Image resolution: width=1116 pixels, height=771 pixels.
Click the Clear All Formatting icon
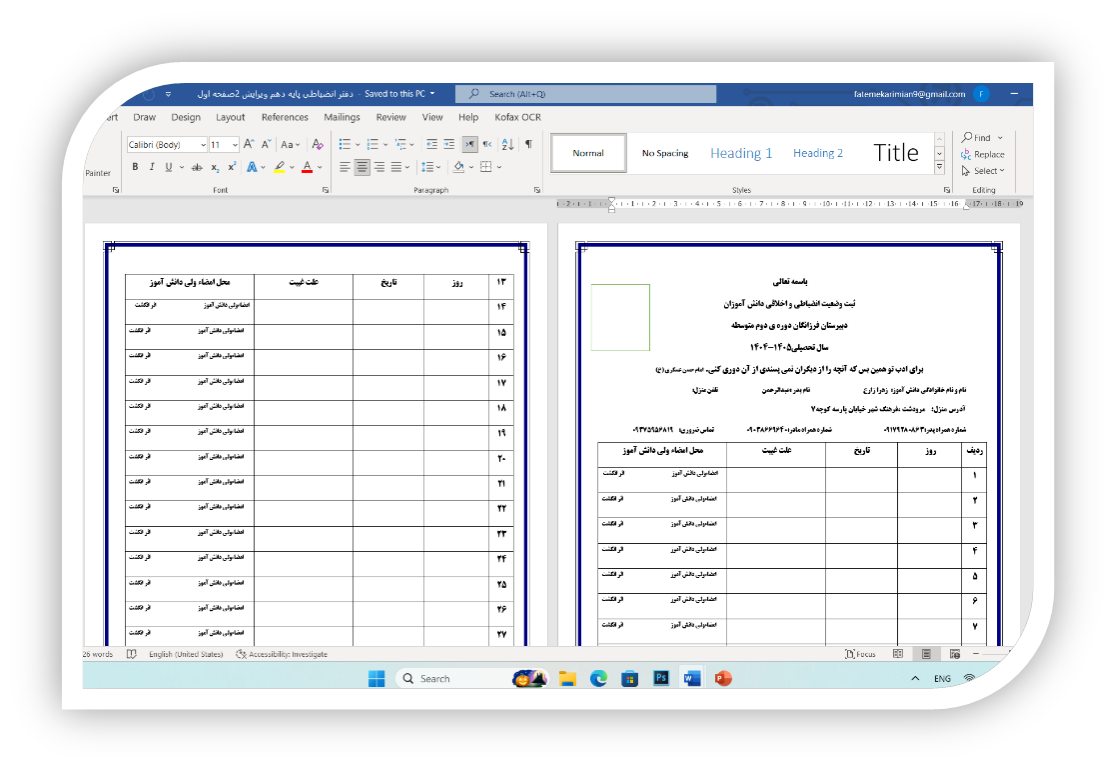tap(317, 144)
